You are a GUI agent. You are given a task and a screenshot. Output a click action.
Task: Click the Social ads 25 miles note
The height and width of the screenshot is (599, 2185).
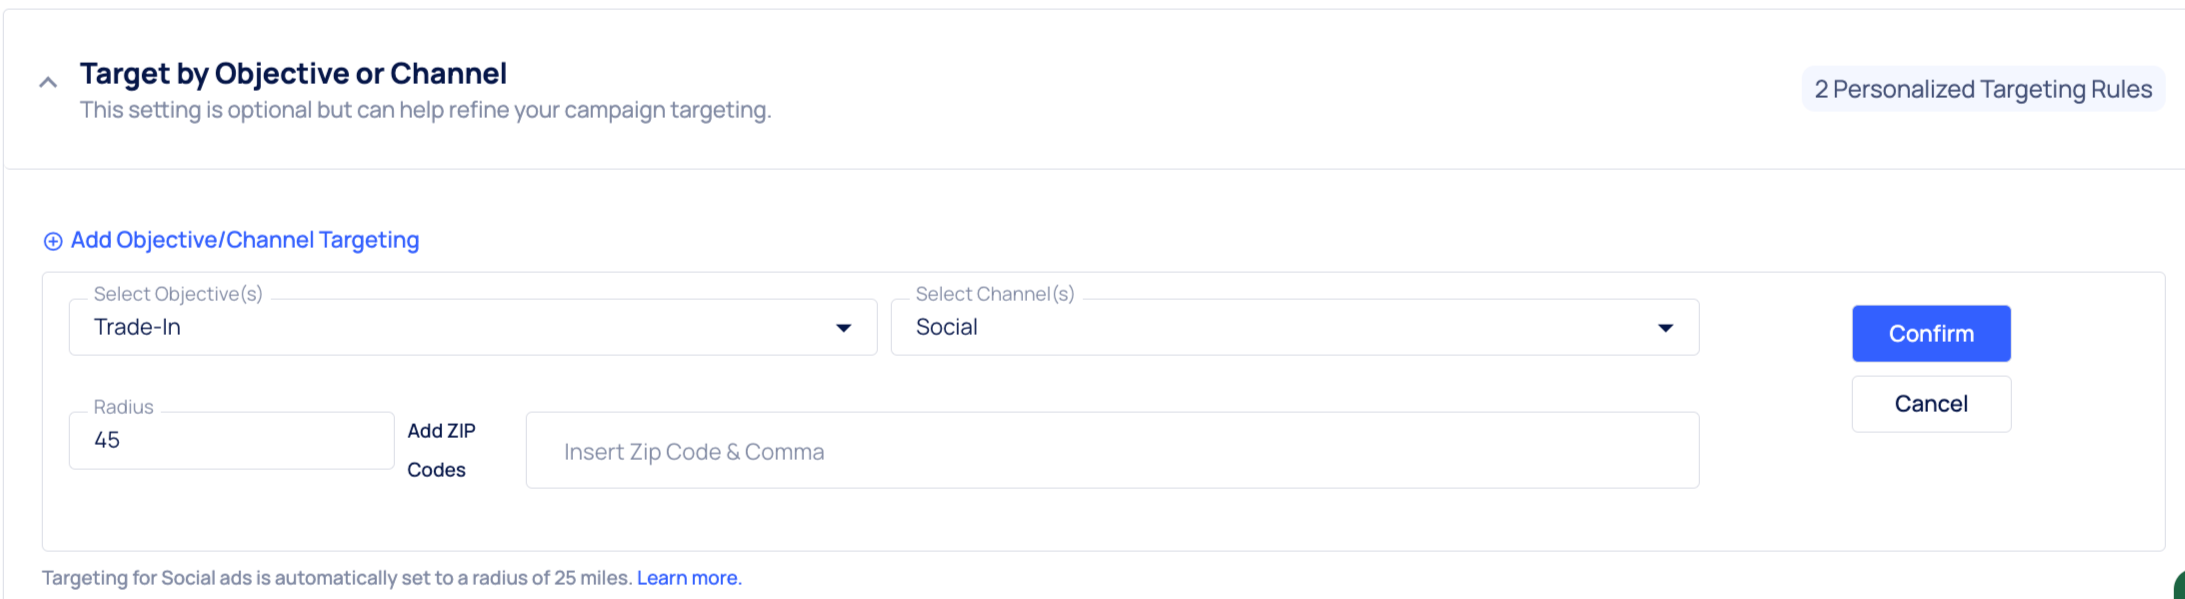tap(336, 578)
